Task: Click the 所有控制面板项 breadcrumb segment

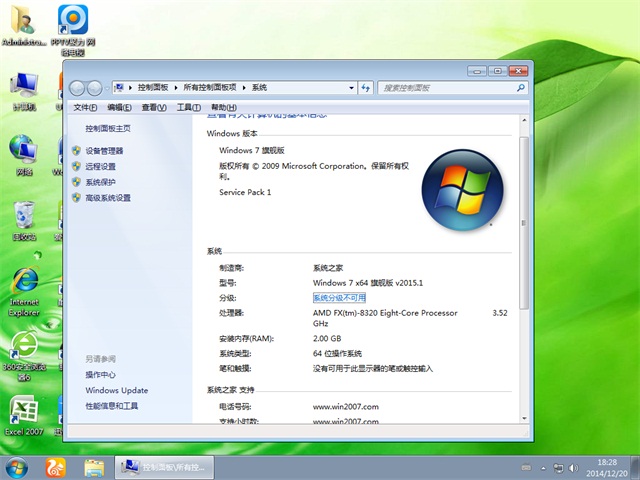Action: click(210, 87)
